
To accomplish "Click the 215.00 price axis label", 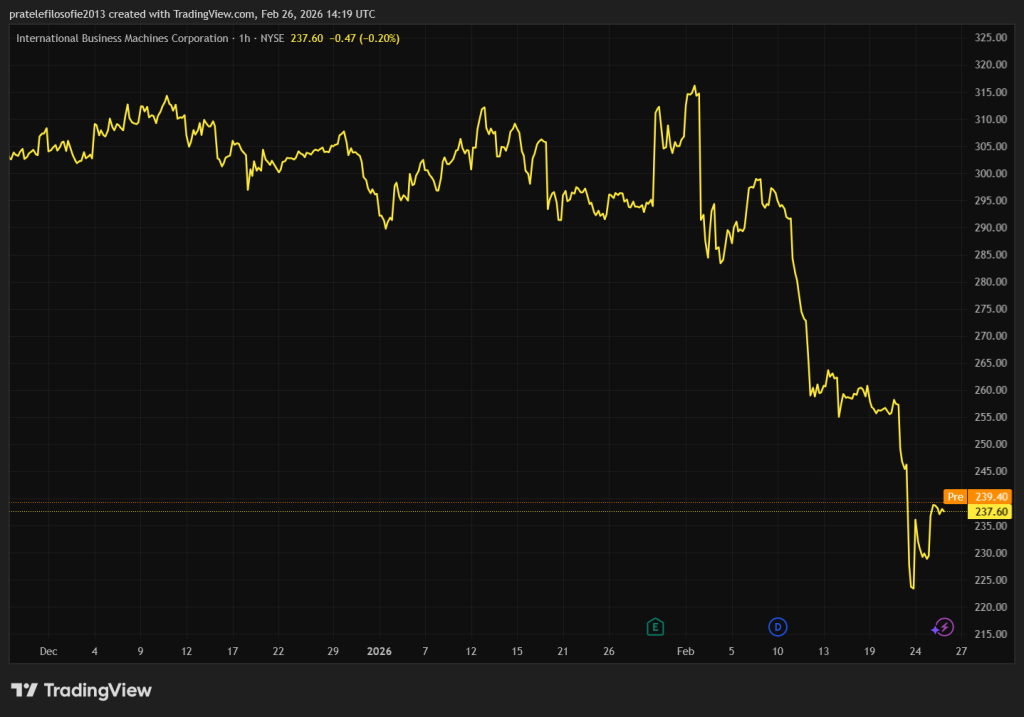I will tap(989, 634).
